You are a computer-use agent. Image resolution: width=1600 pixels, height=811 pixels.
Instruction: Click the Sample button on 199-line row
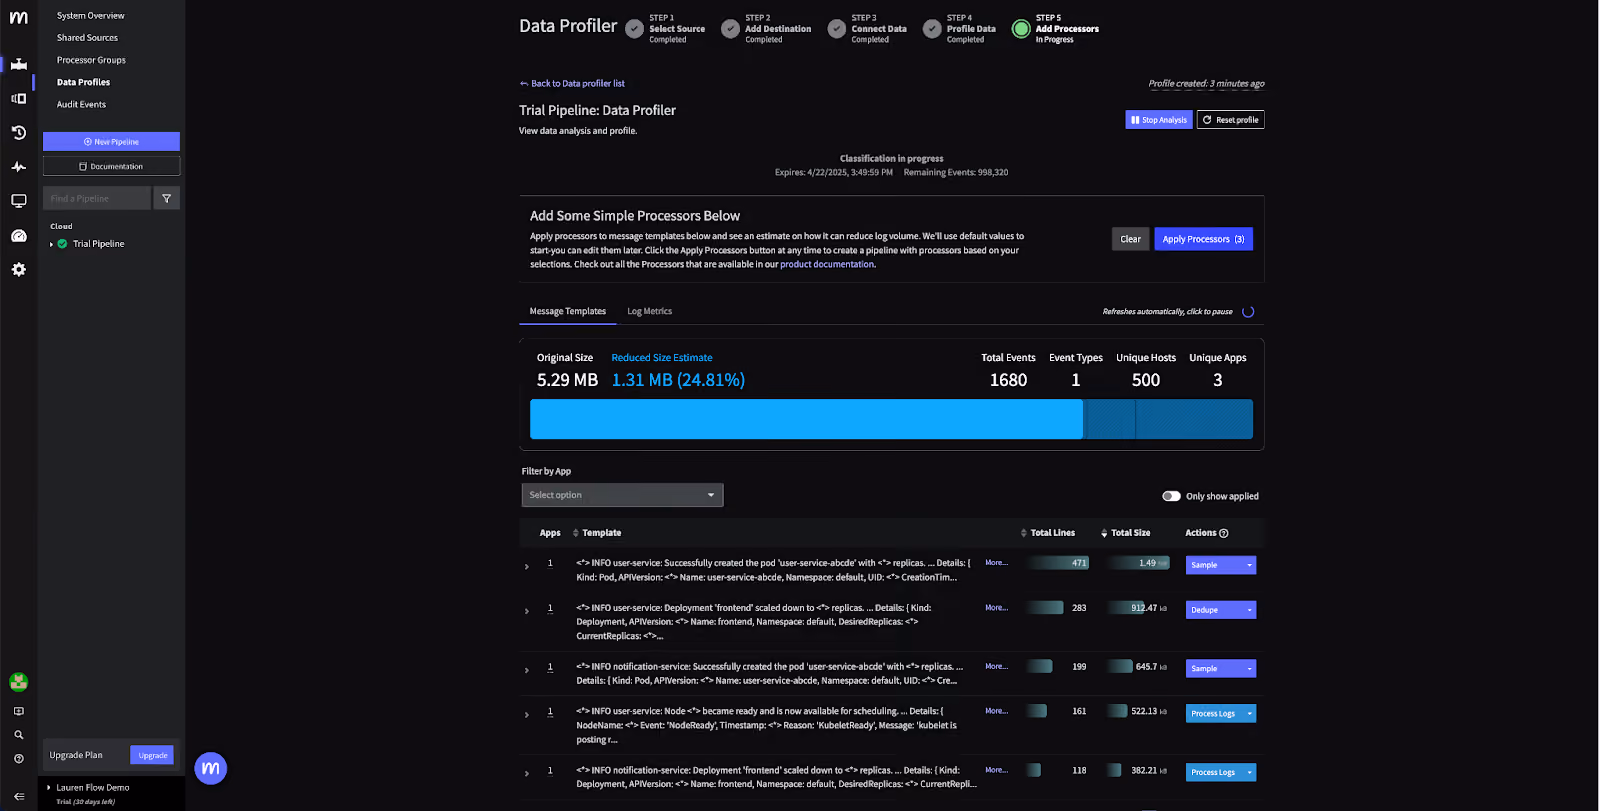(x=1214, y=669)
